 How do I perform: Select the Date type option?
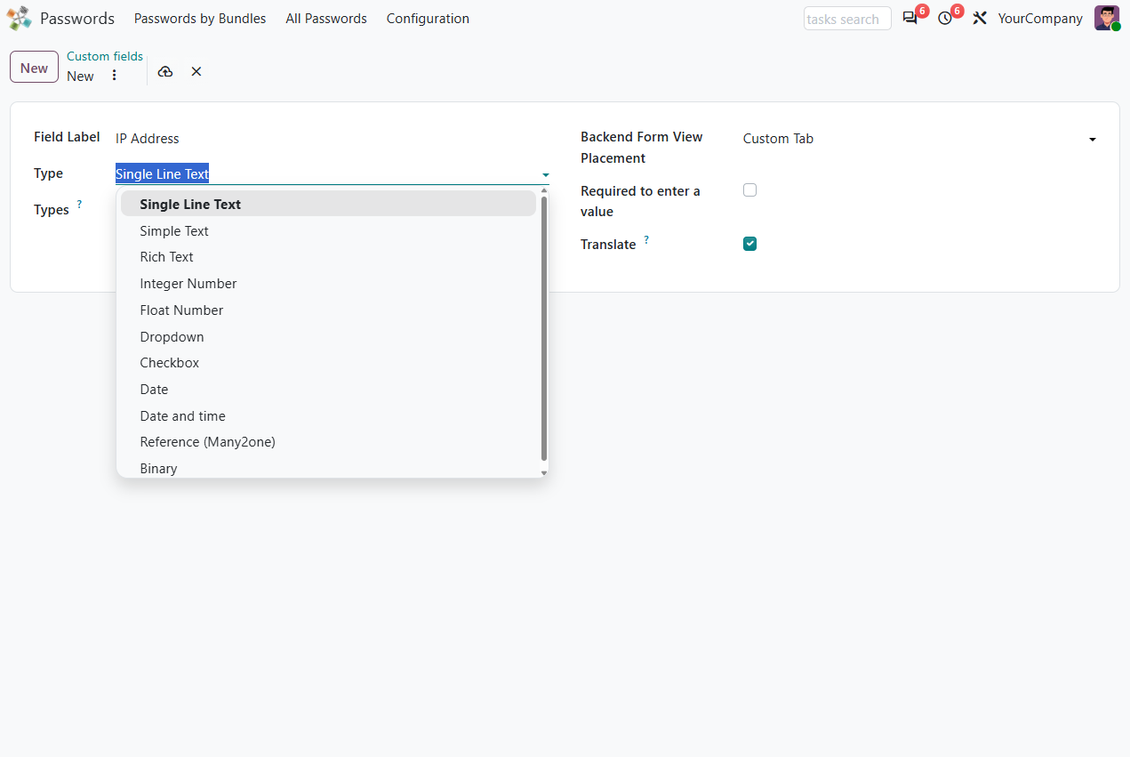tap(329, 389)
